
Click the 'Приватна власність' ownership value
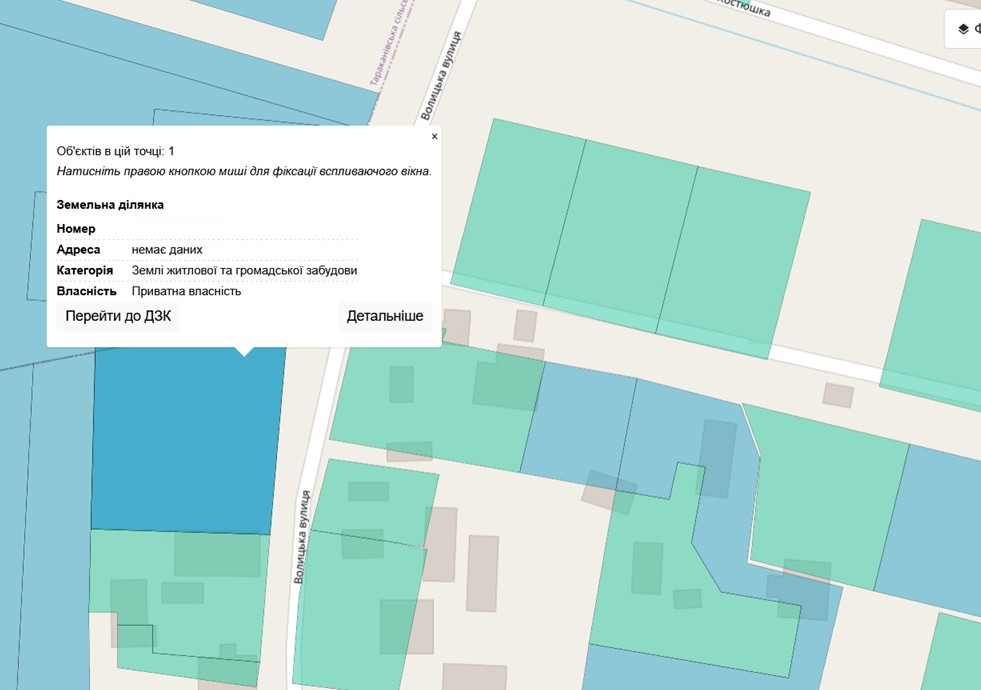click(186, 292)
